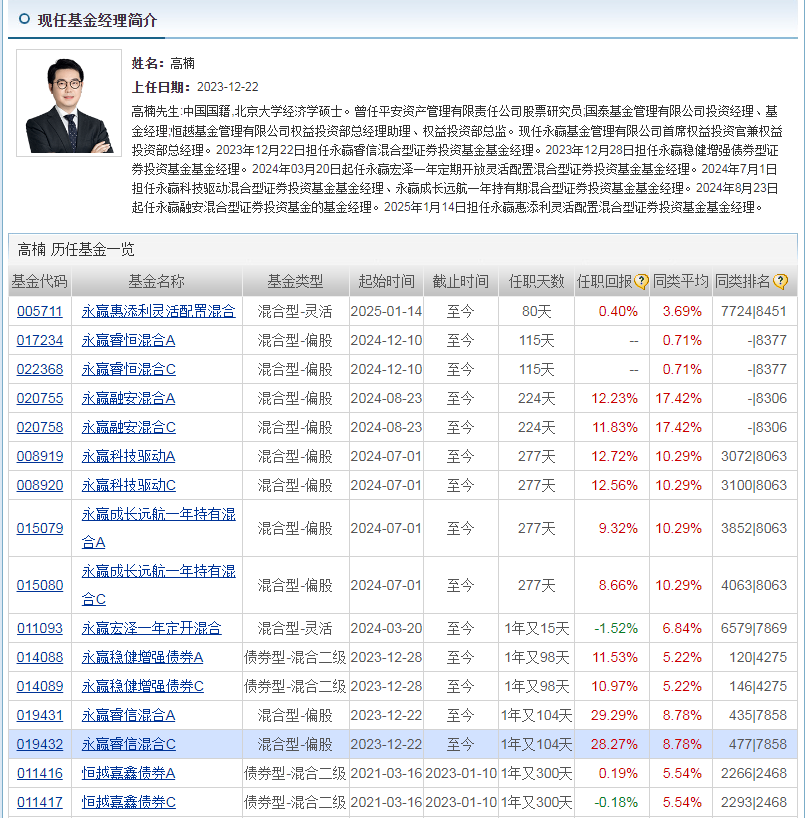Image resolution: width=805 pixels, height=818 pixels.
Task: Click the 1年又15天 tenure cell
Action: coord(536,628)
